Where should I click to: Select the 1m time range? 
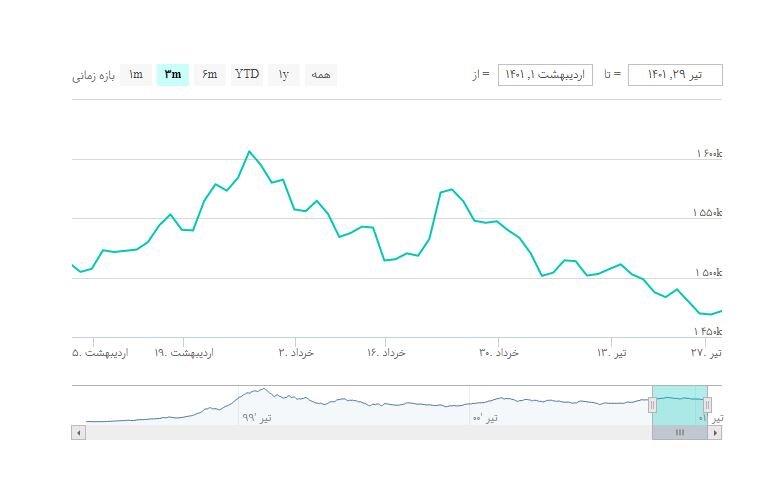136,75
